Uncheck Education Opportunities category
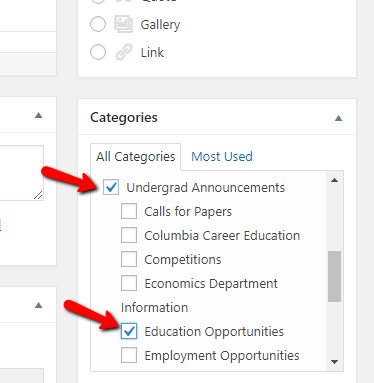 [x=129, y=331]
